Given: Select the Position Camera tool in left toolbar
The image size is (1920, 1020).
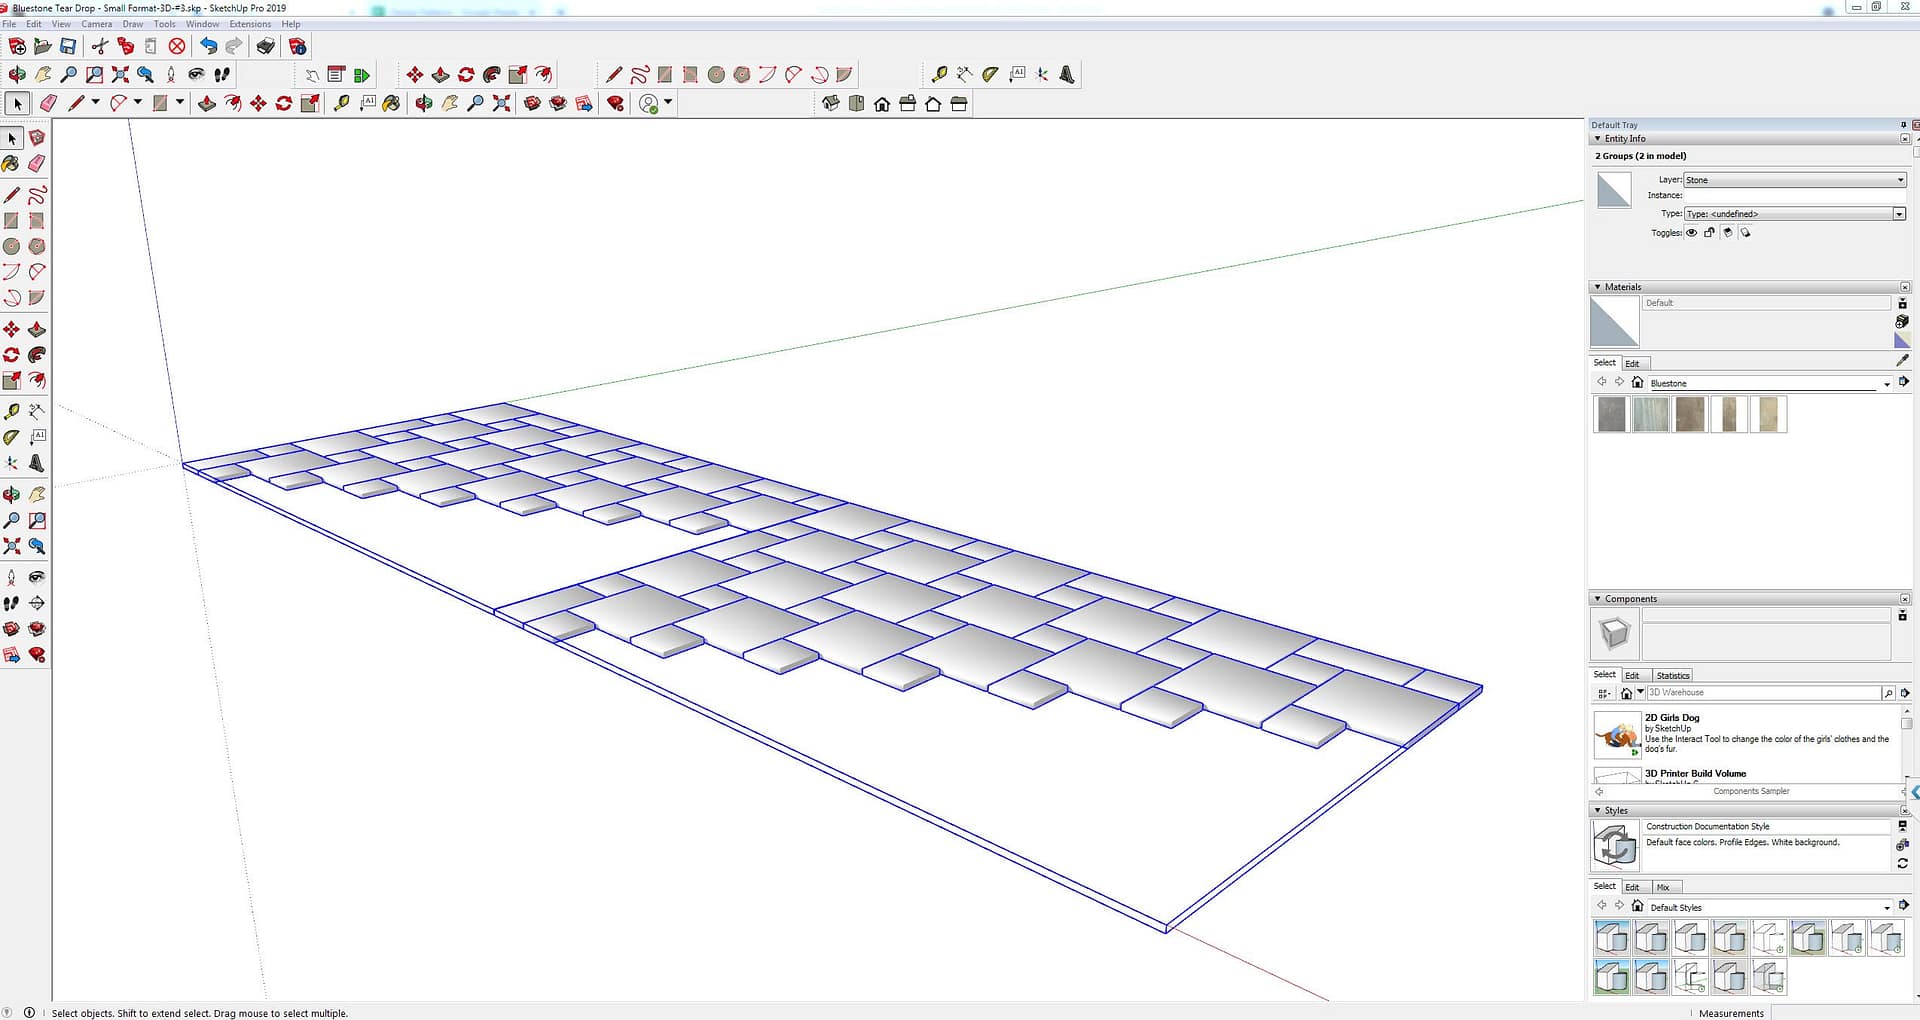Looking at the screenshot, I should [11, 577].
